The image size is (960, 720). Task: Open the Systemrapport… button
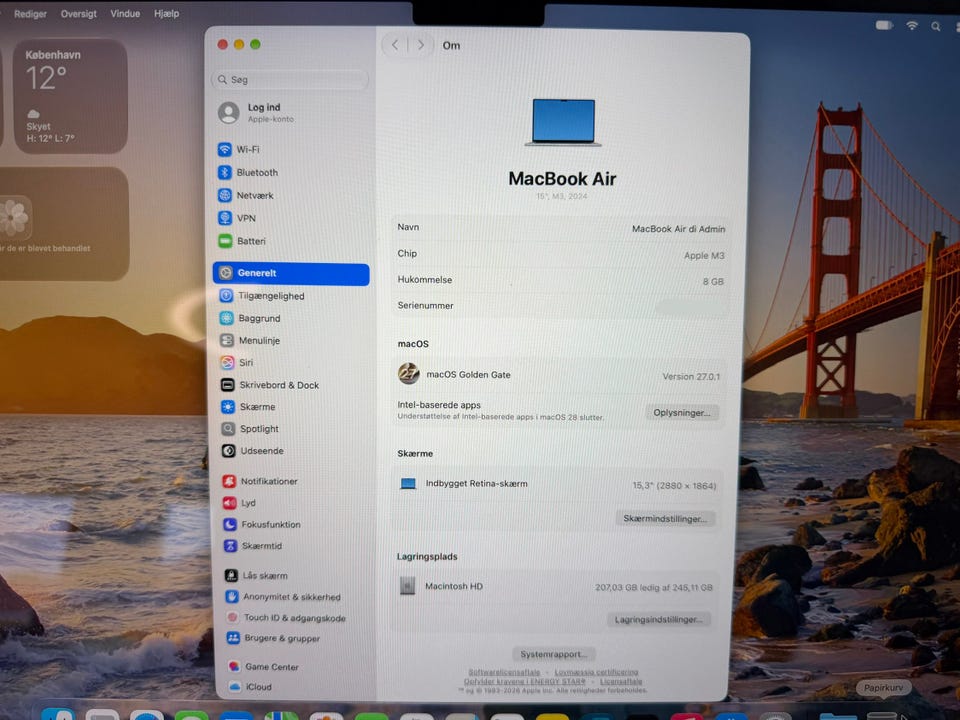click(553, 654)
